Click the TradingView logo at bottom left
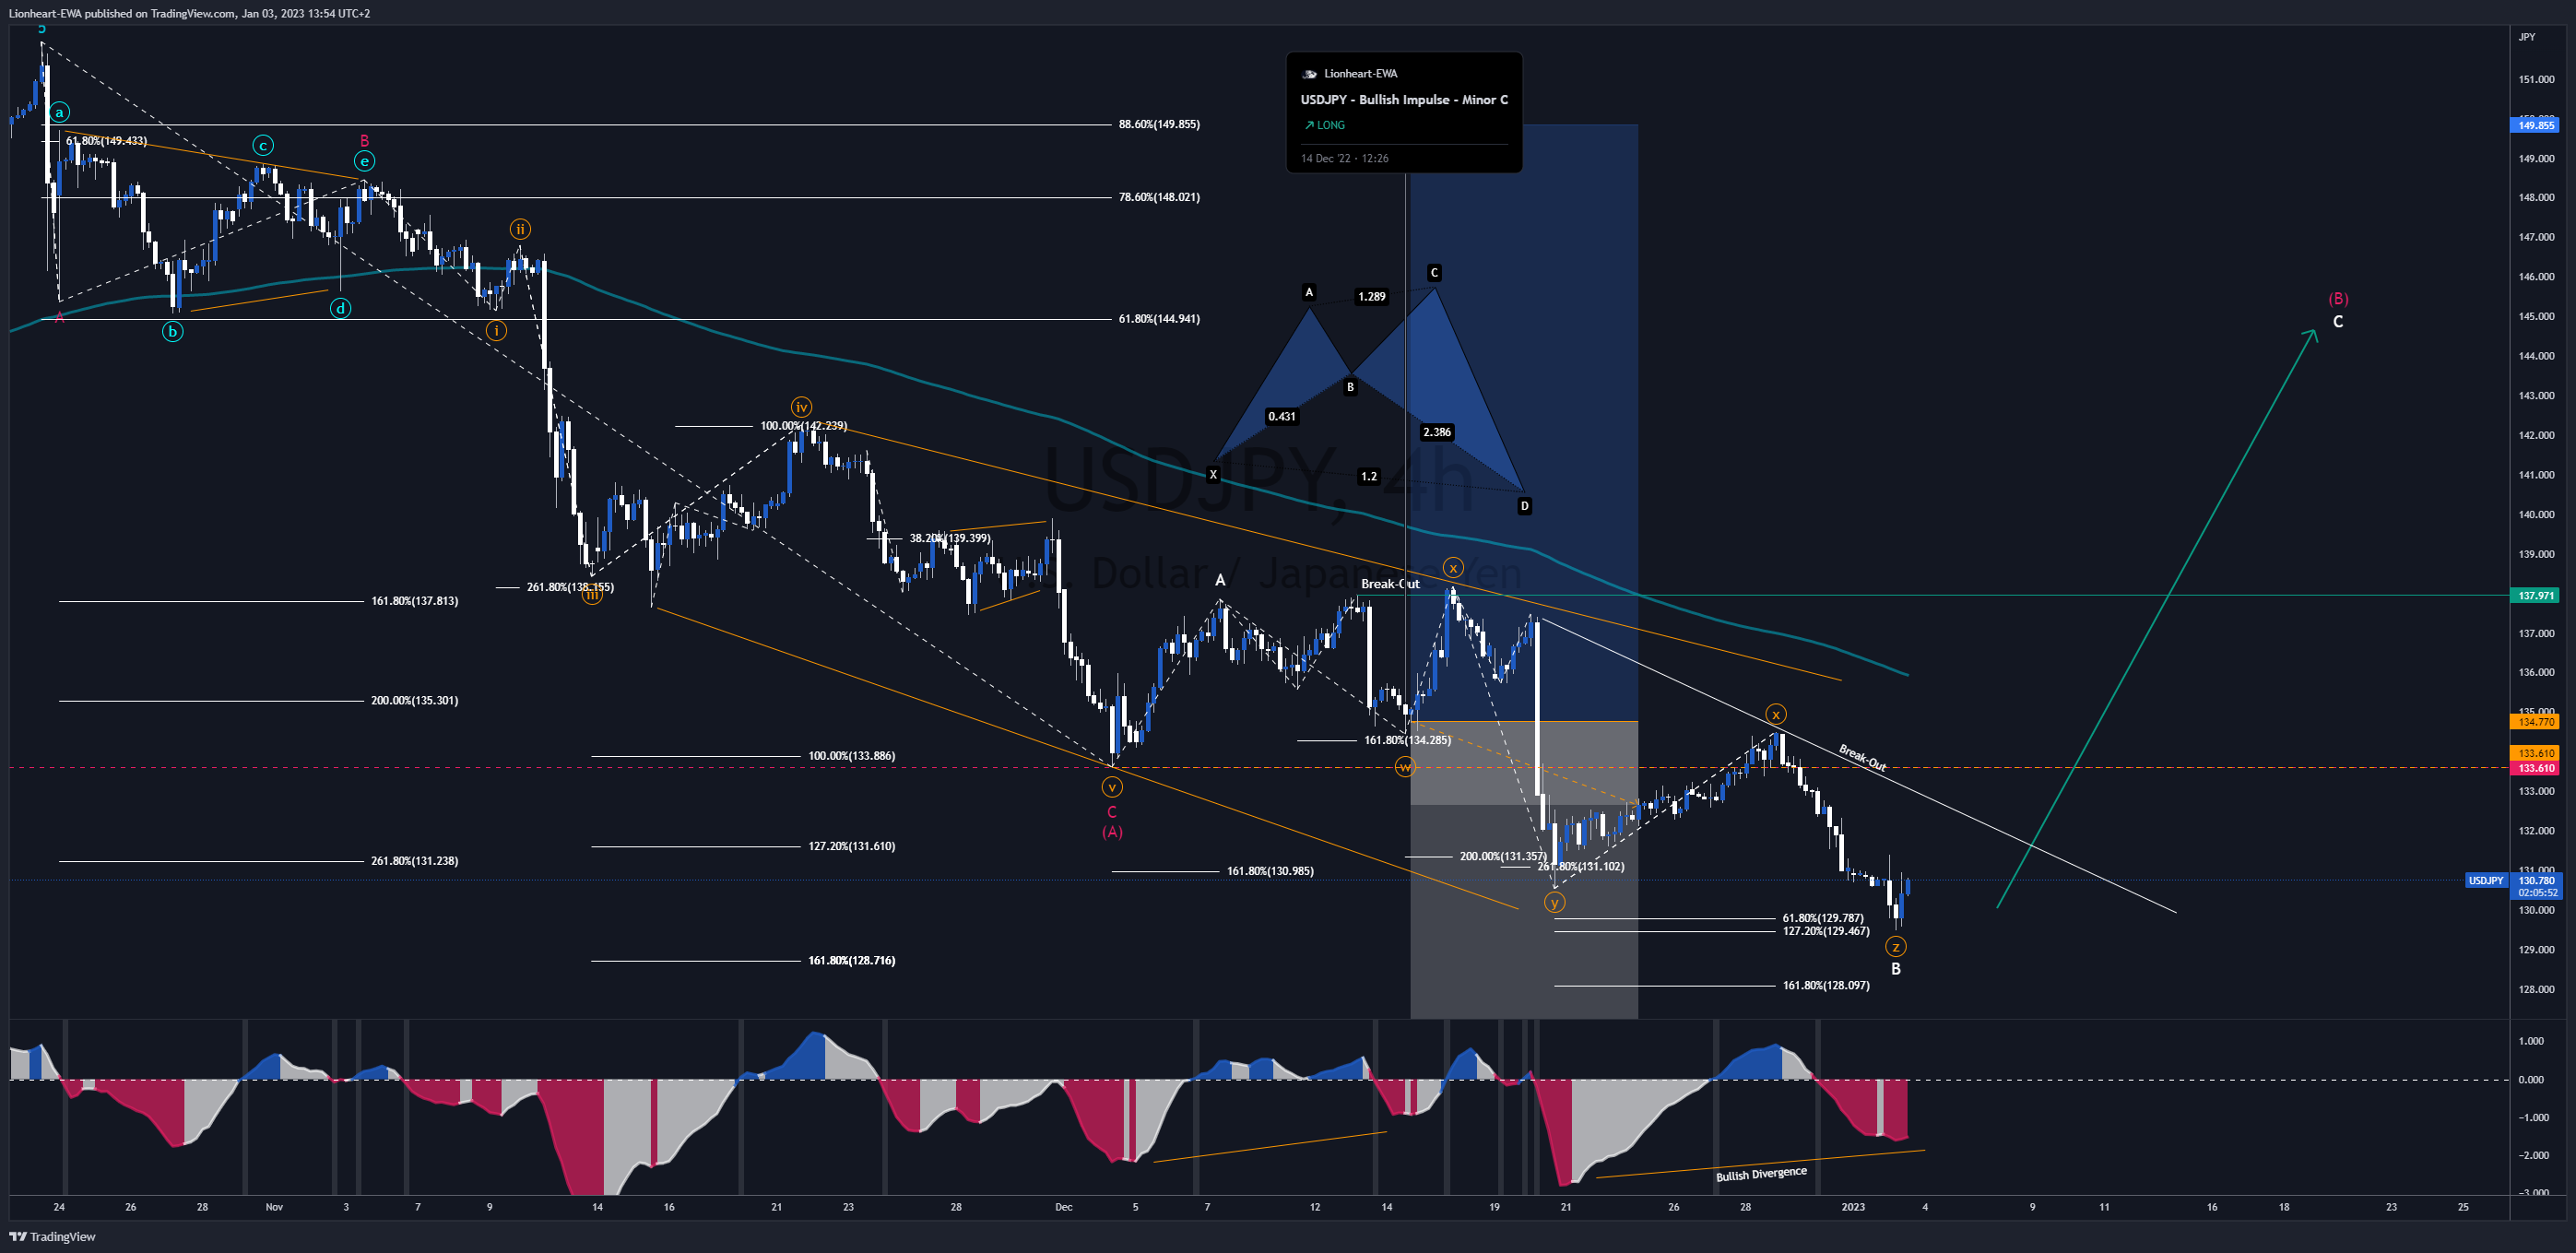The image size is (2576, 1253). click(x=52, y=1236)
